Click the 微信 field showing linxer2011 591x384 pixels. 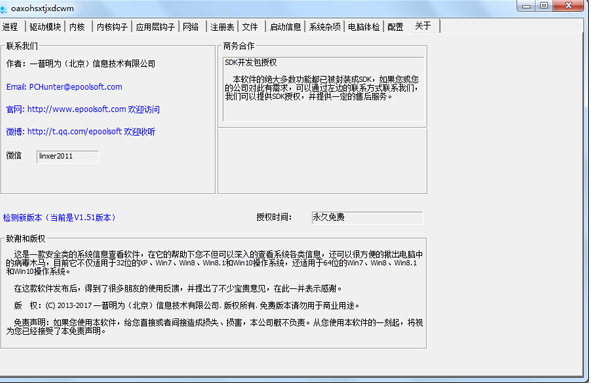67,156
